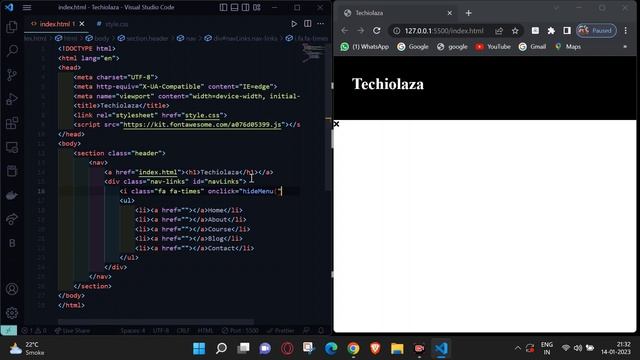The image size is (640, 360).
Task: Run the code with play button
Action: point(294,24)
